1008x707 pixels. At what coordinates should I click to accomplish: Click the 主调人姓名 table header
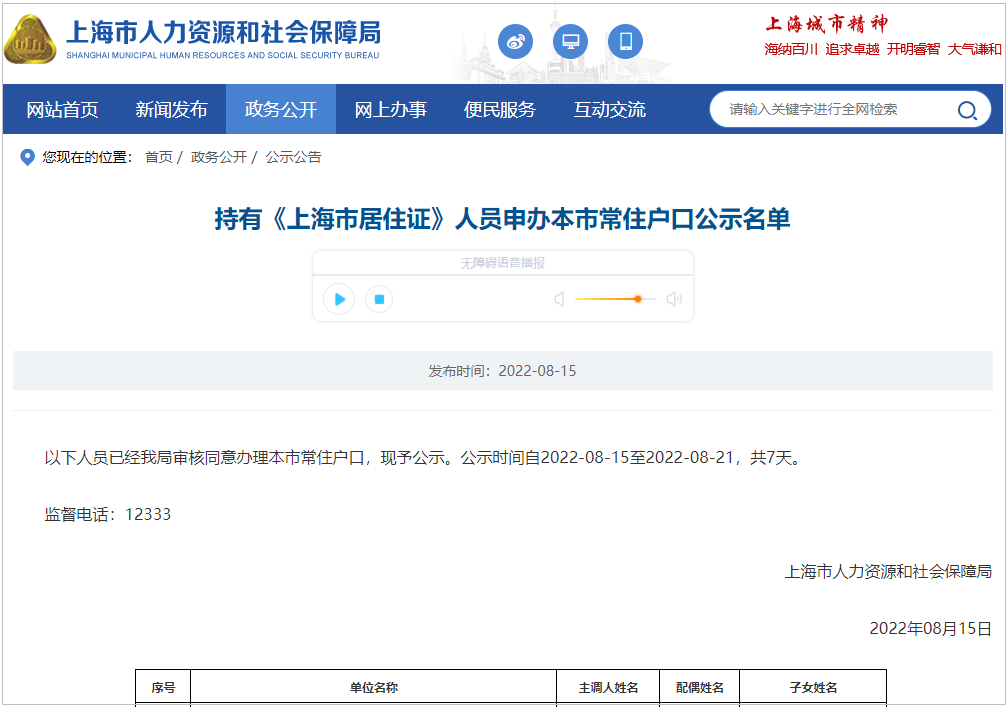tap(608, 688)
